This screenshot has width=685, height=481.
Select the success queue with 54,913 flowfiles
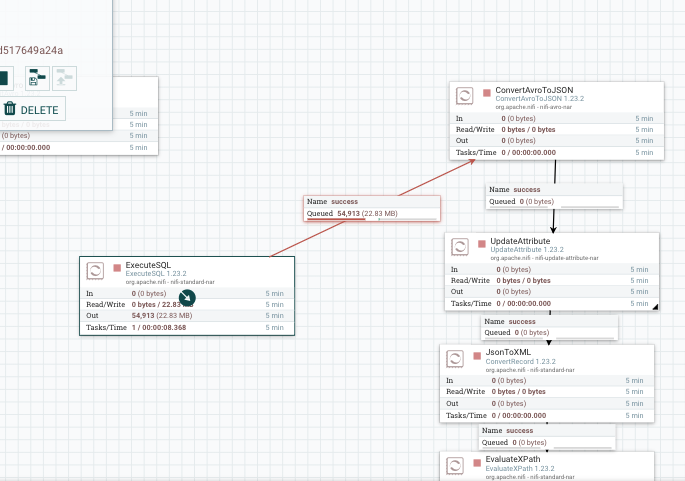[x=372, y=208]
